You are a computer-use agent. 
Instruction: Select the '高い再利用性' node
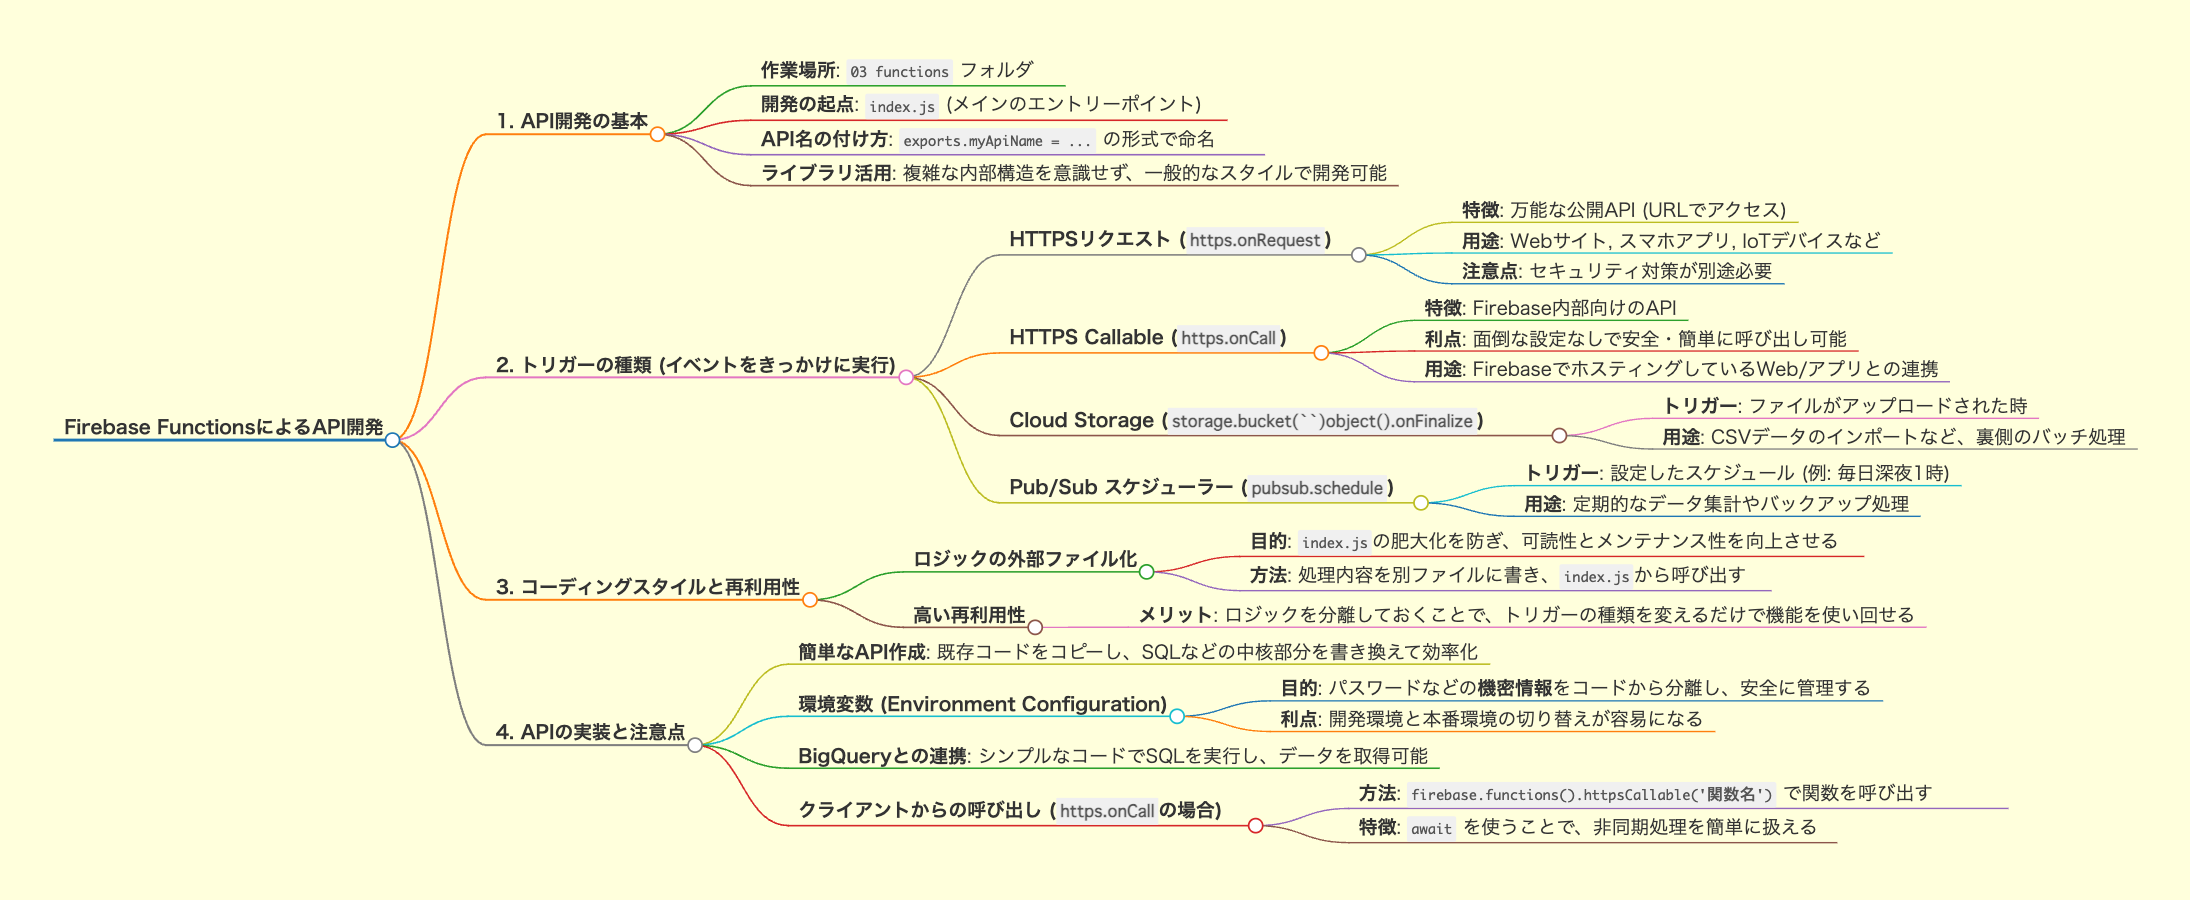(x=970, y=615)
